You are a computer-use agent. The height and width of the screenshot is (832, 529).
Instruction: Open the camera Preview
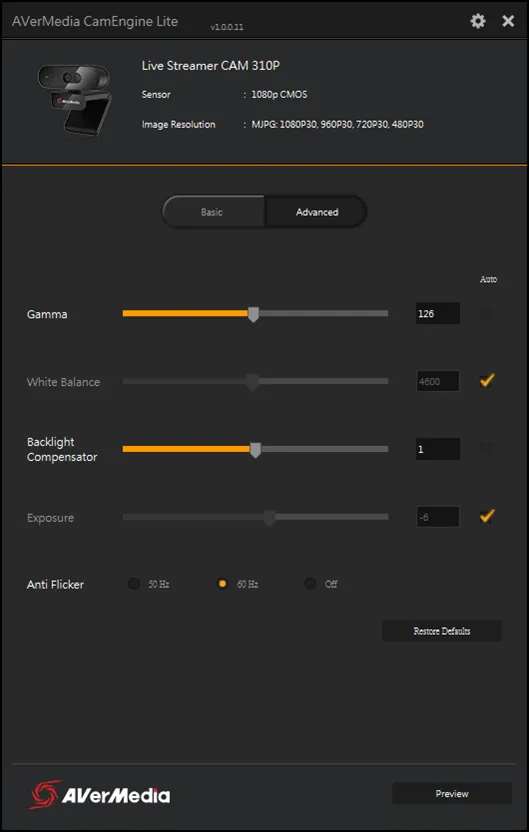click(x=452, y=794)
